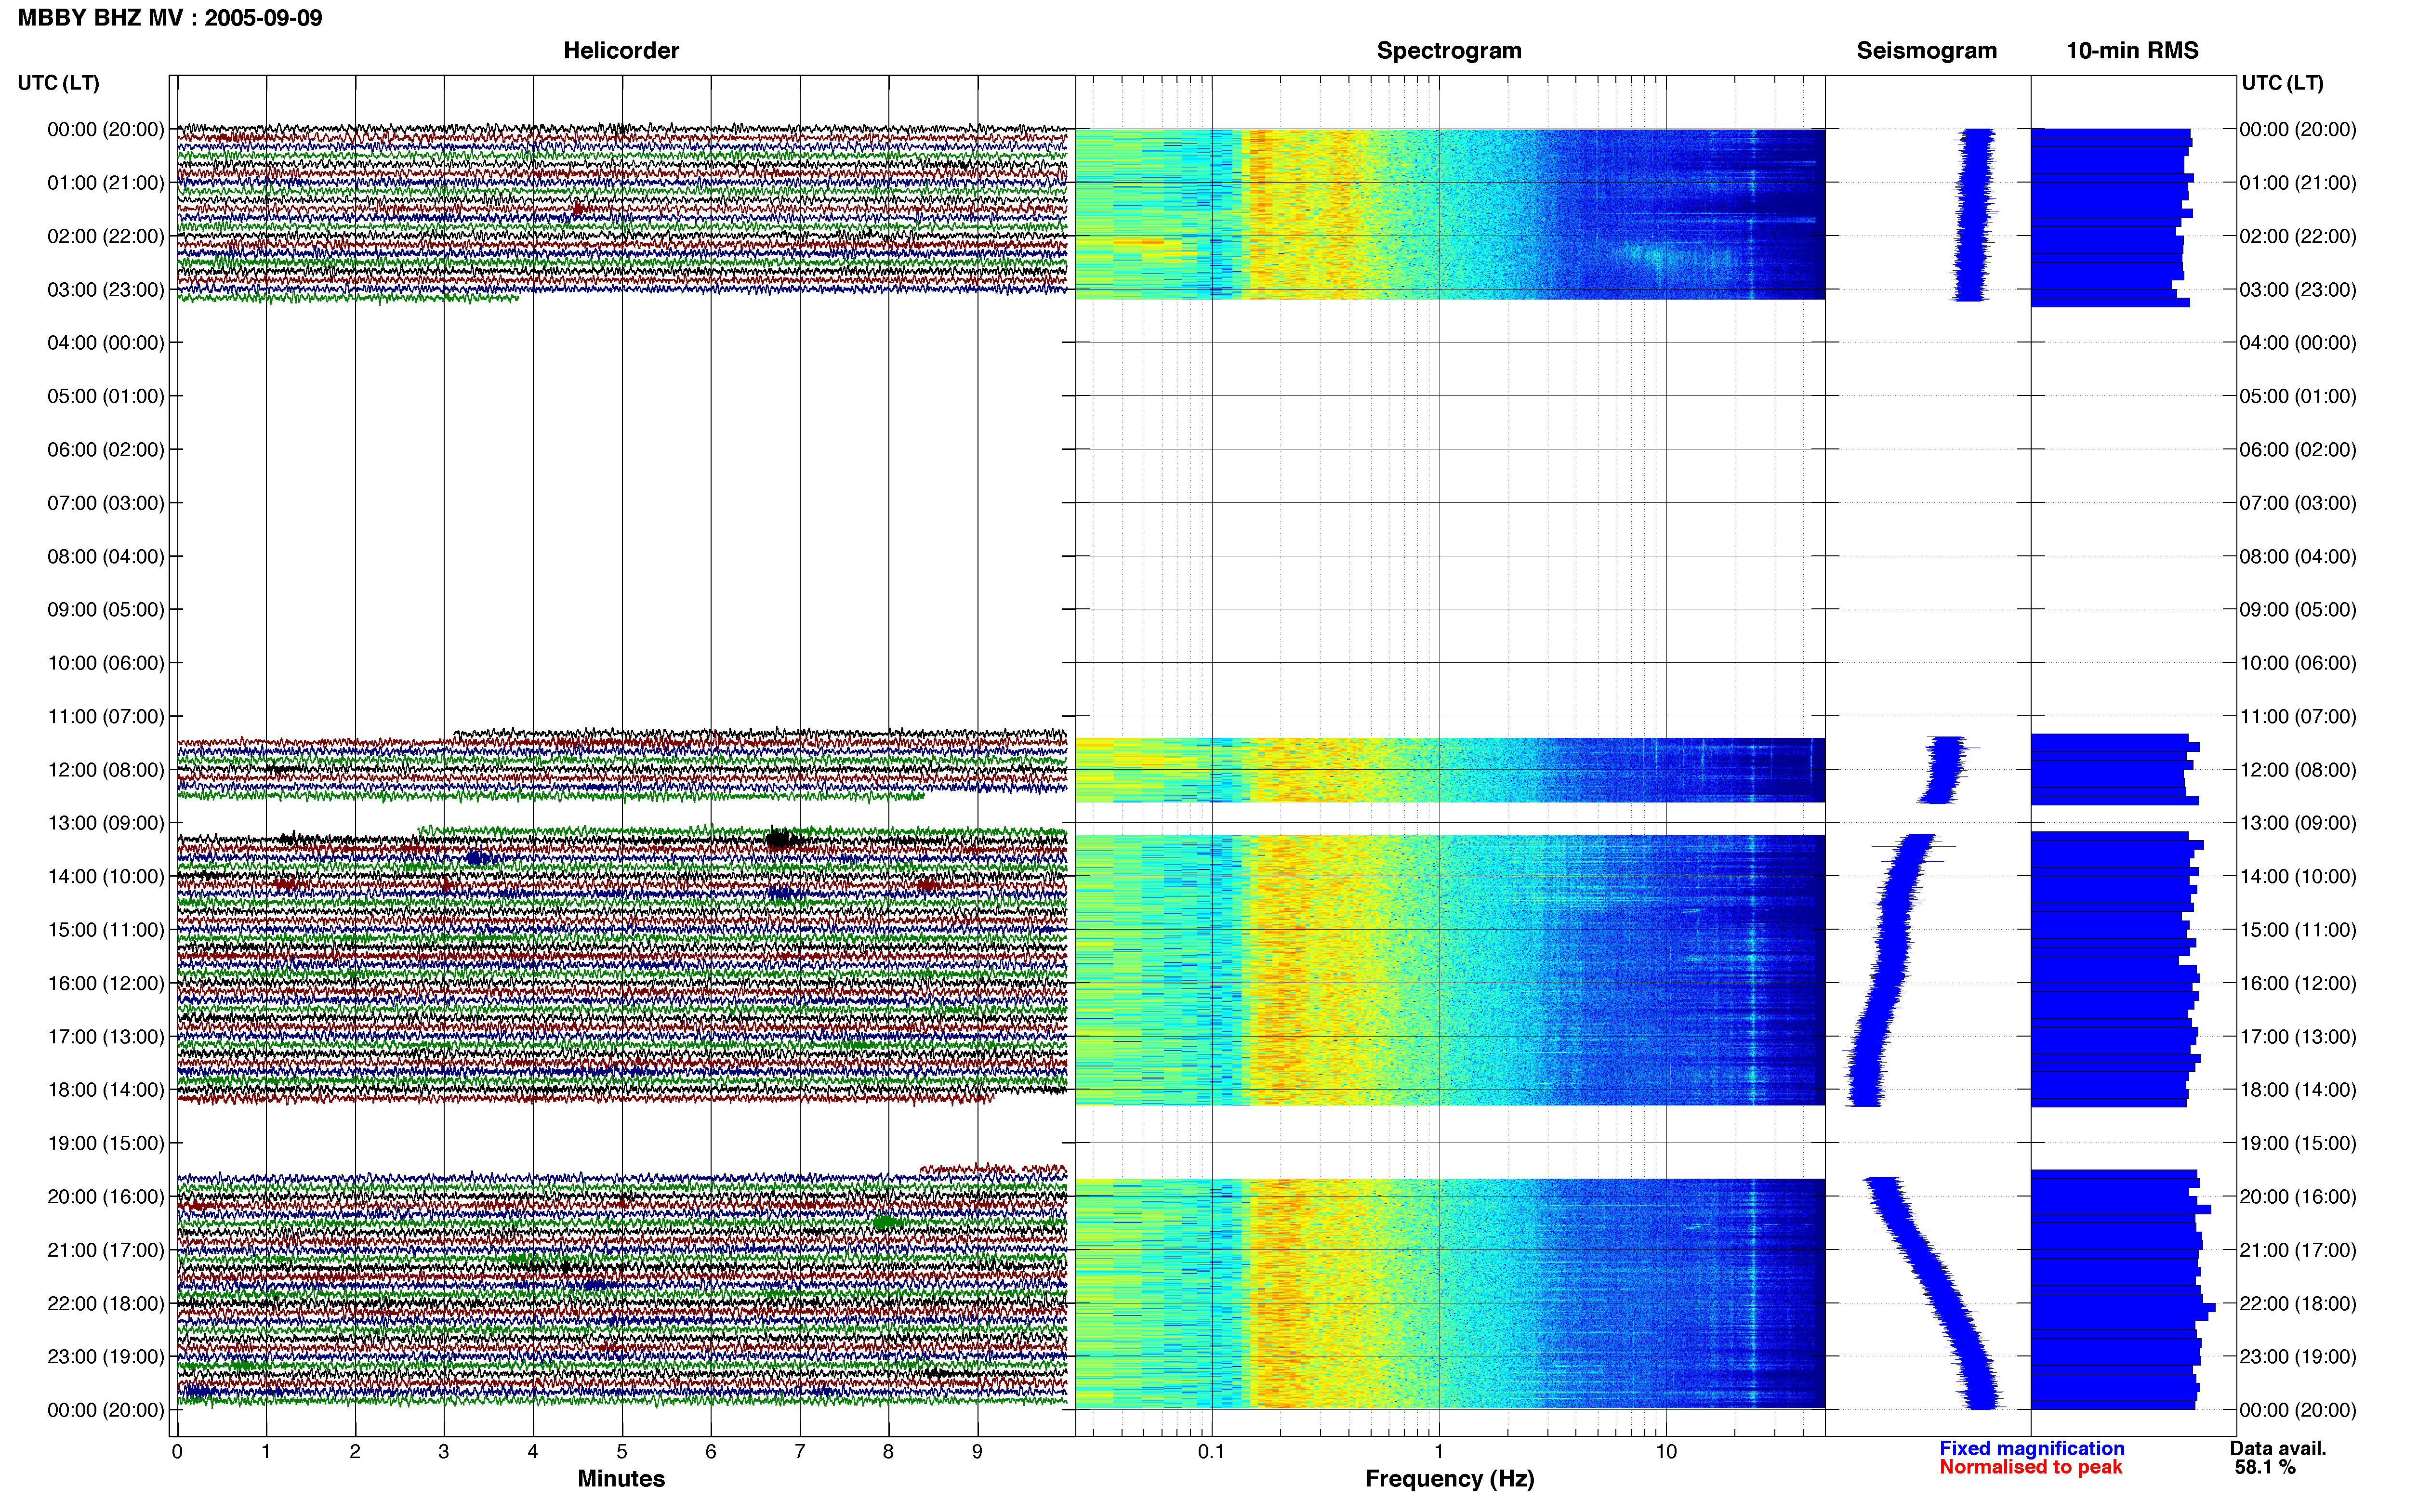Viewport: 2418px width, 1512px height.
Task: Click the '5' tick on the Minutes axis
Action: (622, 1452)
